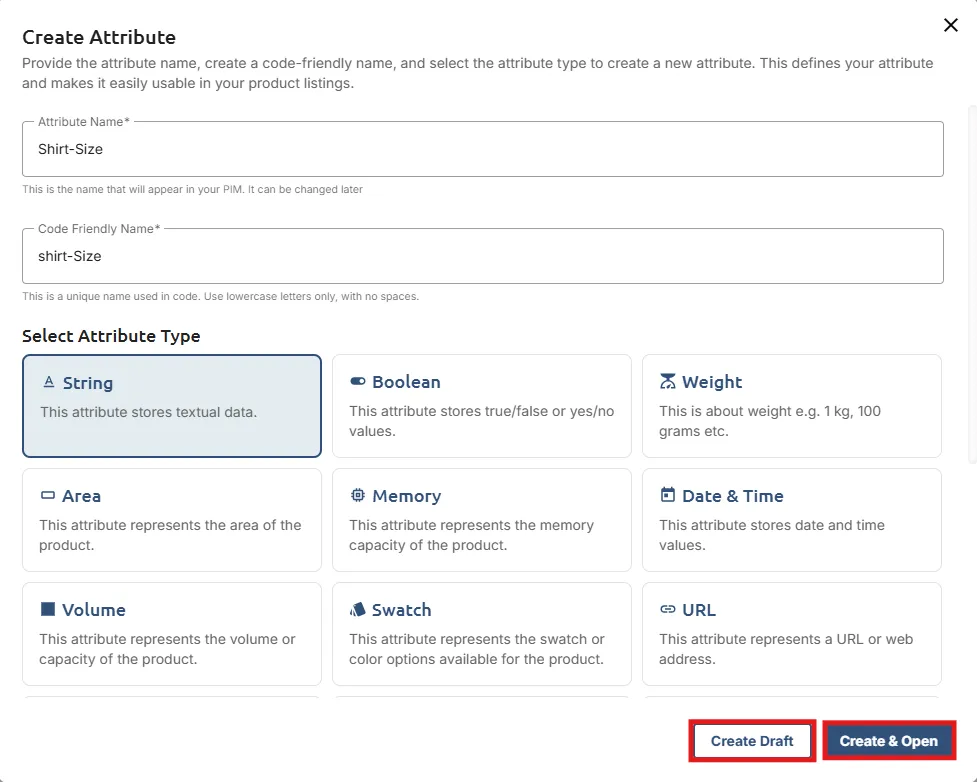
Task: Click the Date & Time calendar icon
Action: click(667, 495)
